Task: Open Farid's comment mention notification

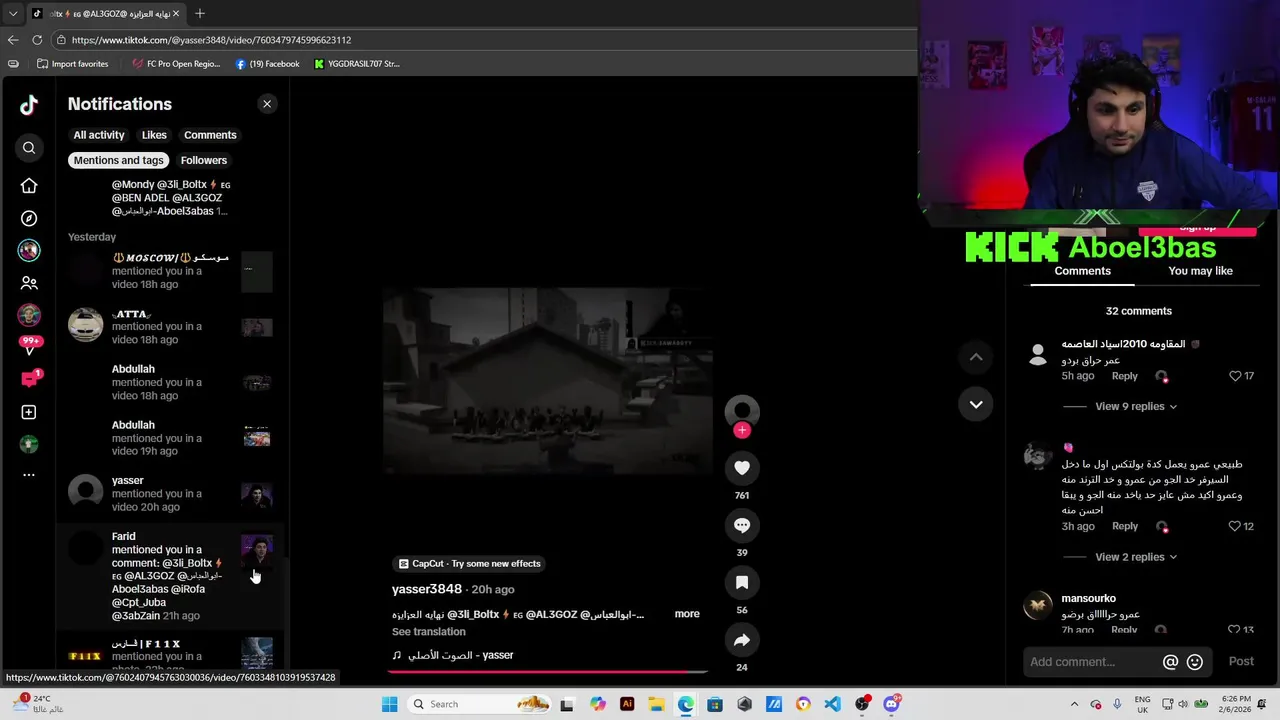Action: click(170, 576)
